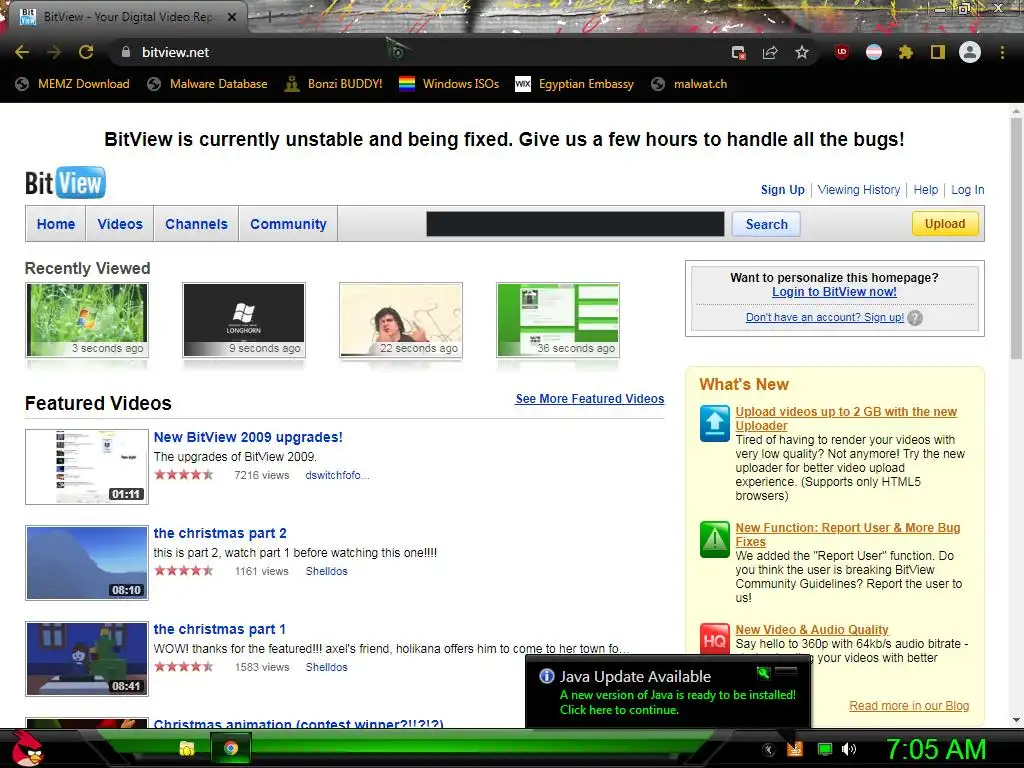Open malwat.ch bookmark
This screenshot has width=1024, height=768.
[689, 84]
